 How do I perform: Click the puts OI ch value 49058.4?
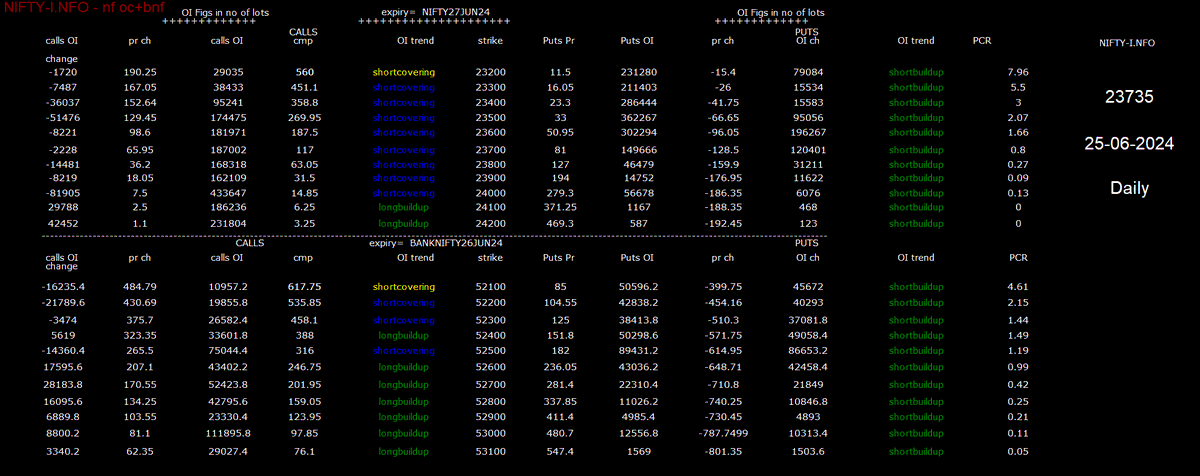(x=808, y=335)
